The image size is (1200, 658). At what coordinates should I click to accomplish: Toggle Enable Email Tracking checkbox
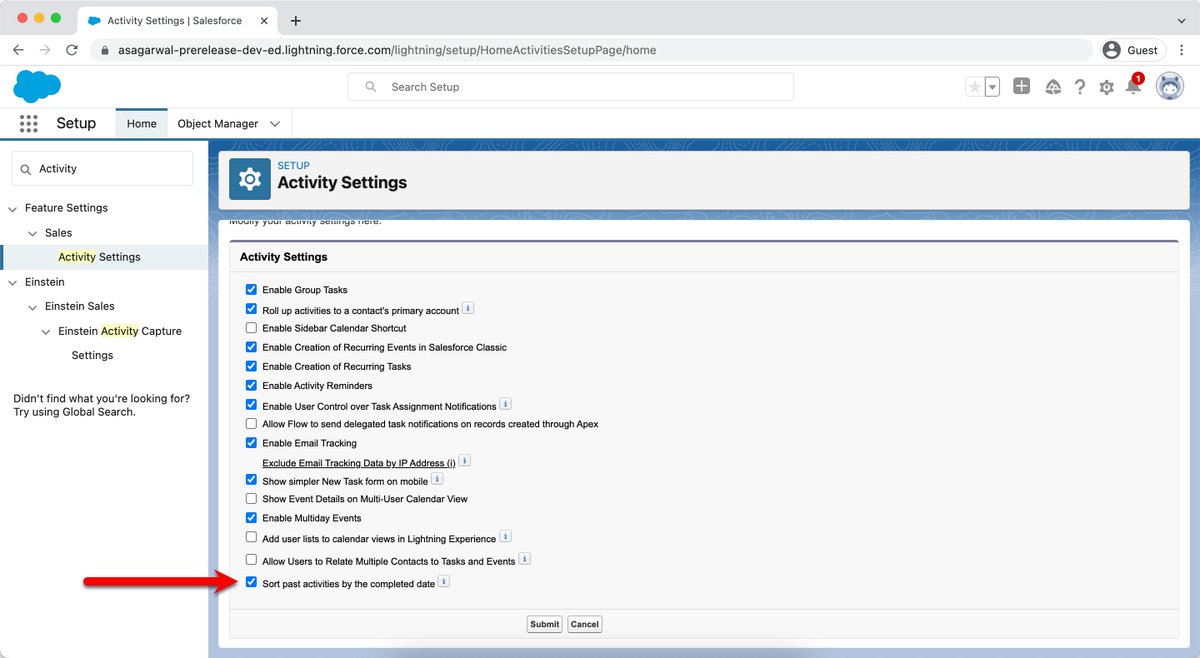[251, 443]
